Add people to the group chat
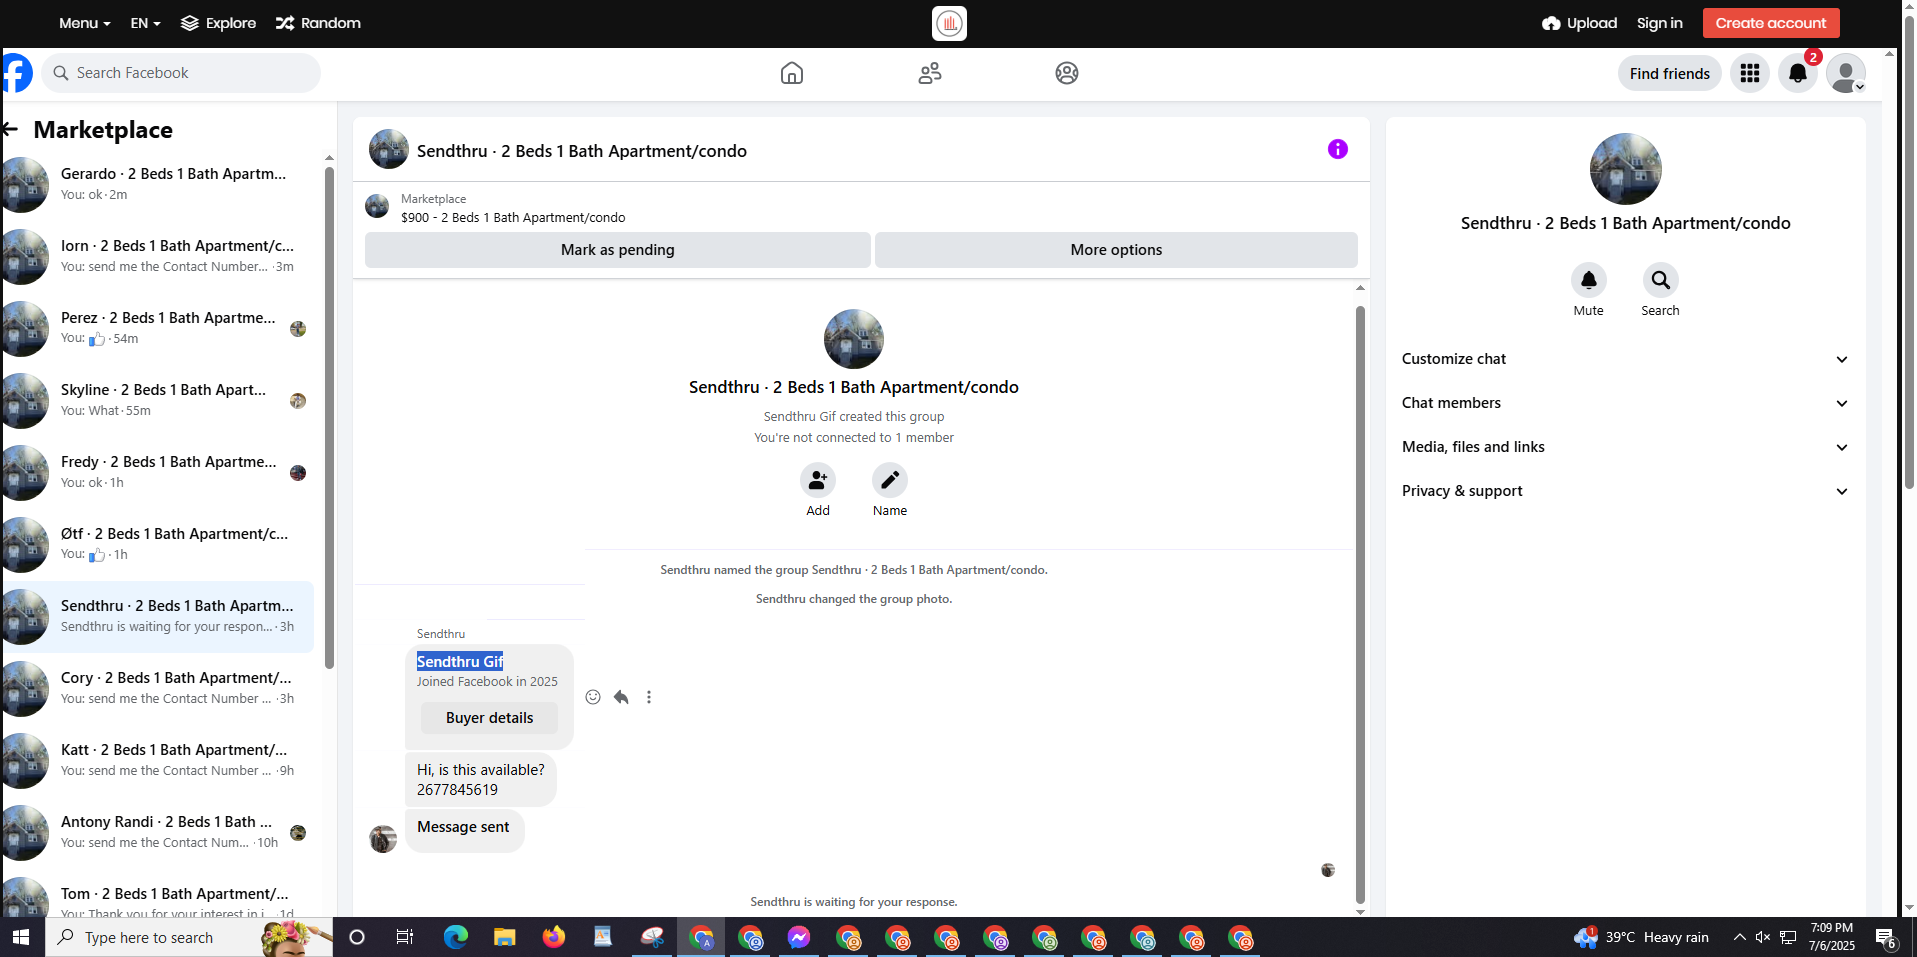The image size is (1917, 957). click(x=818, y=480)
